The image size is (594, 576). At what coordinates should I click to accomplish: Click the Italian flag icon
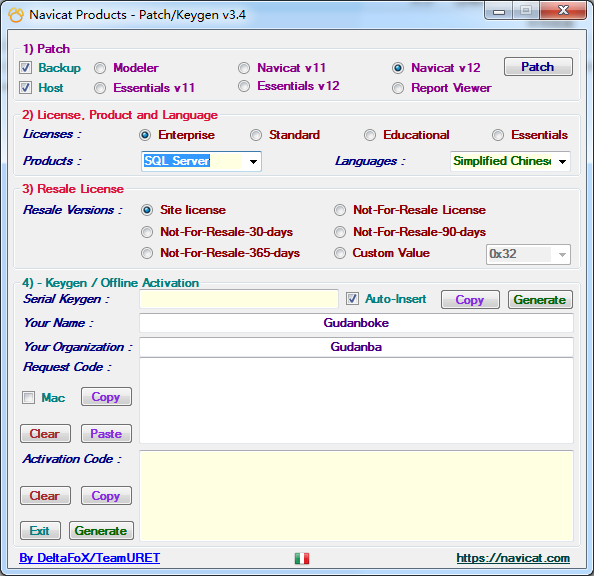(x=302, y=558)
